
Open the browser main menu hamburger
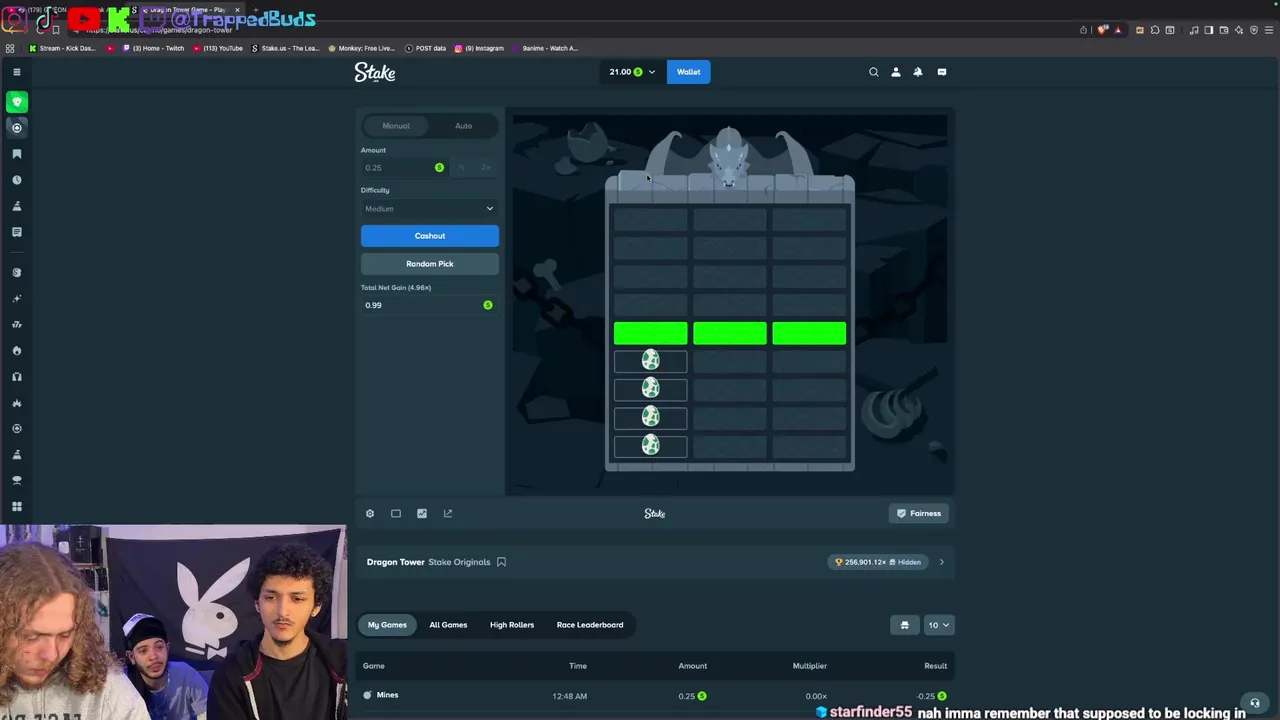tap(1269, 30)
